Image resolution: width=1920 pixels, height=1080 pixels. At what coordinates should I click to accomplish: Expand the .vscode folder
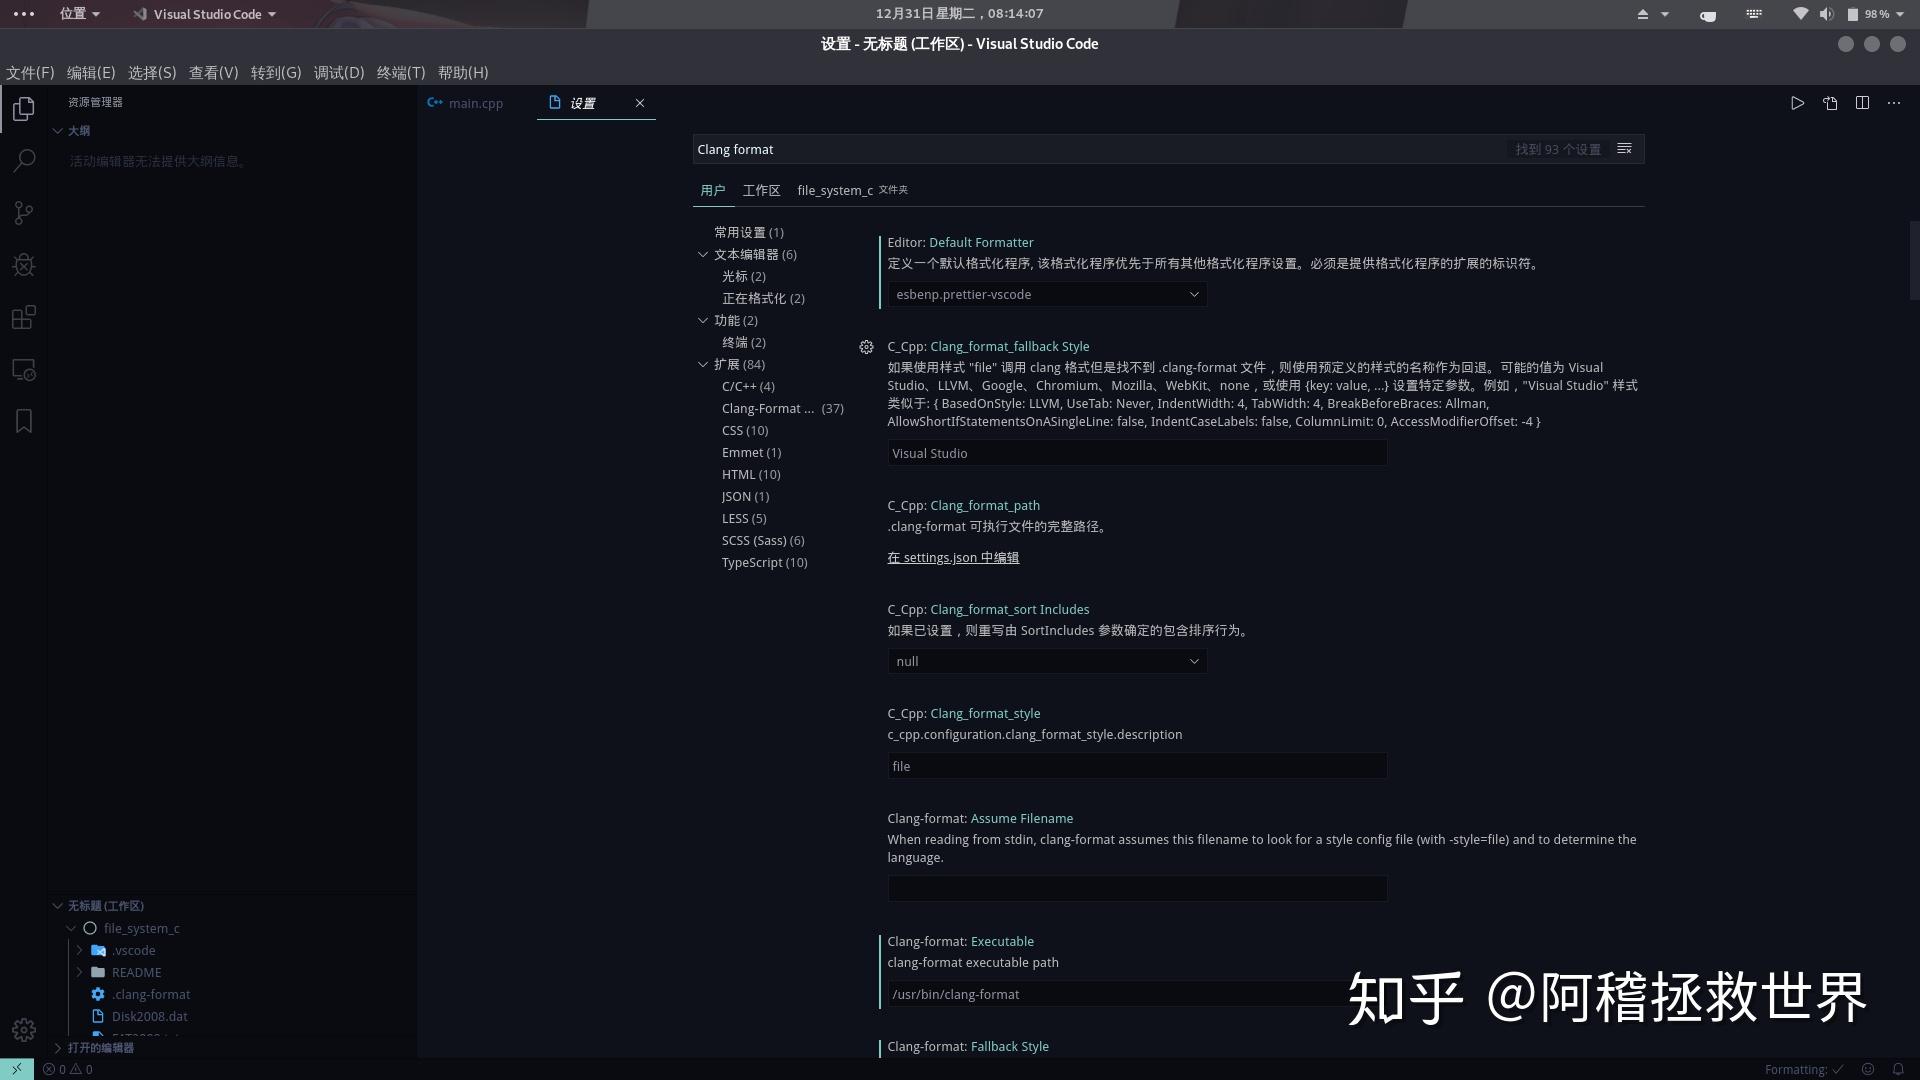click(80, 950)
